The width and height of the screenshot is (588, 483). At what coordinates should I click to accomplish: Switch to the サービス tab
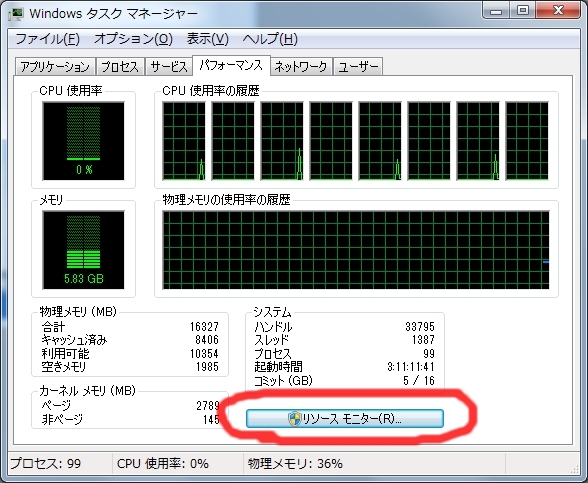click(169, 67)
